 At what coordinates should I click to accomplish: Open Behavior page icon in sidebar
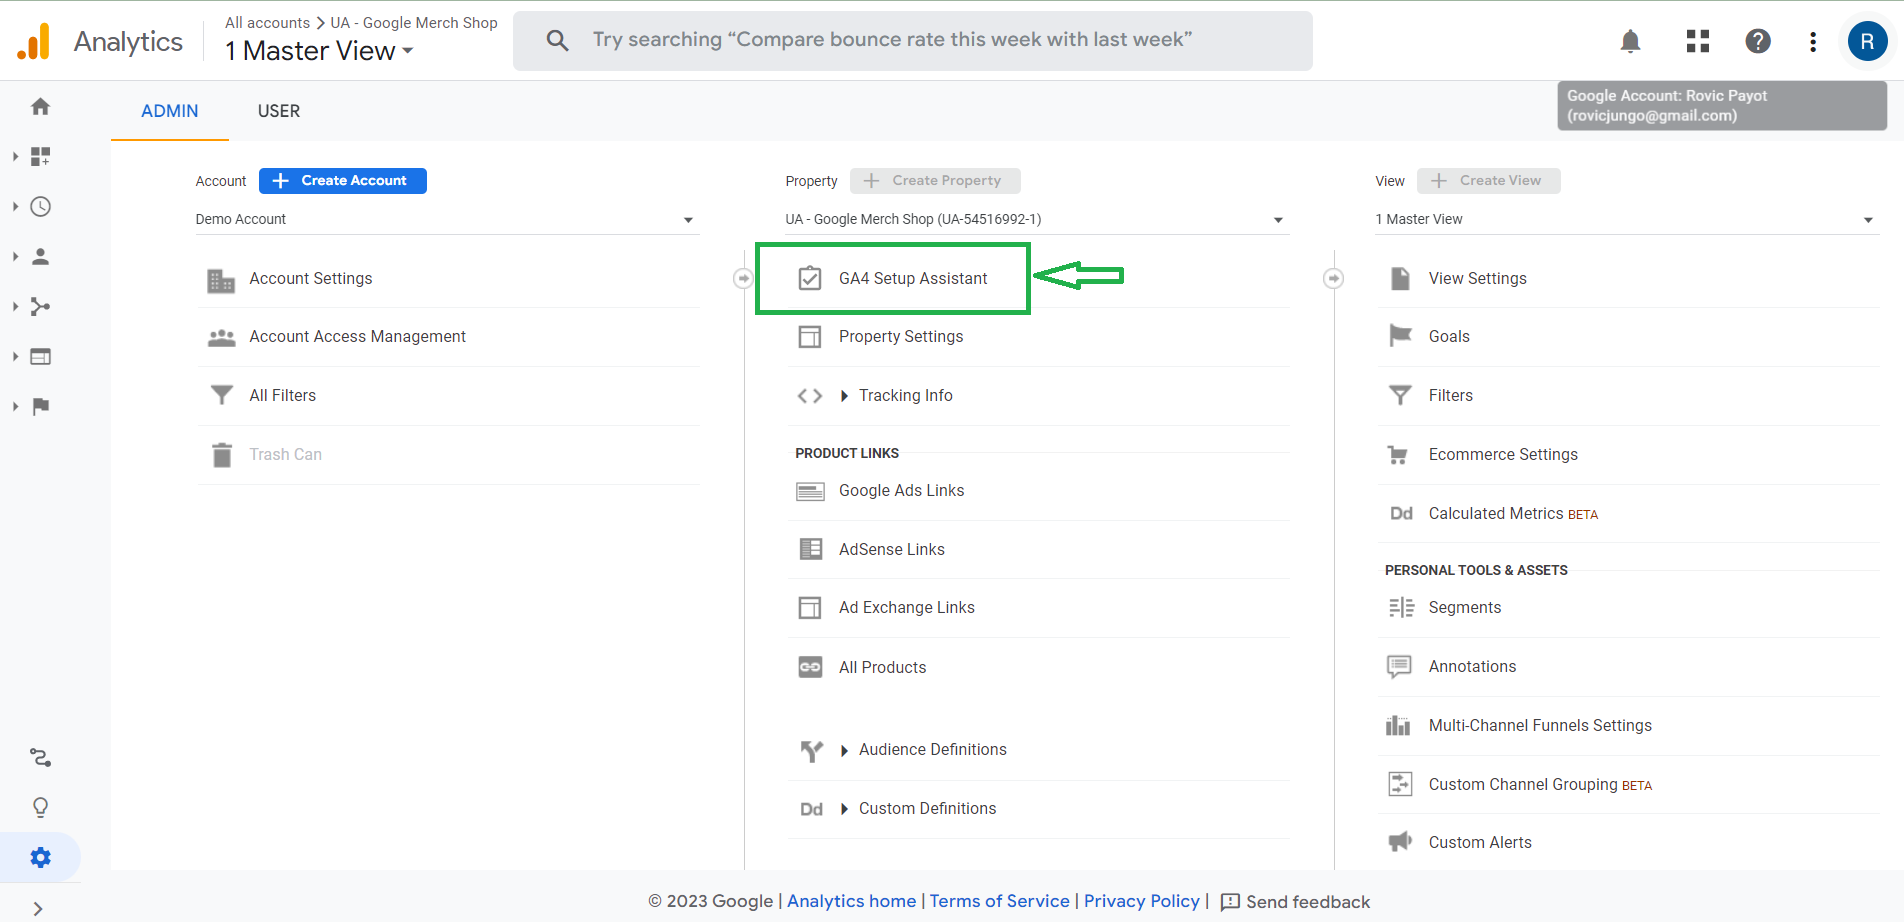(x=40, y=356)
